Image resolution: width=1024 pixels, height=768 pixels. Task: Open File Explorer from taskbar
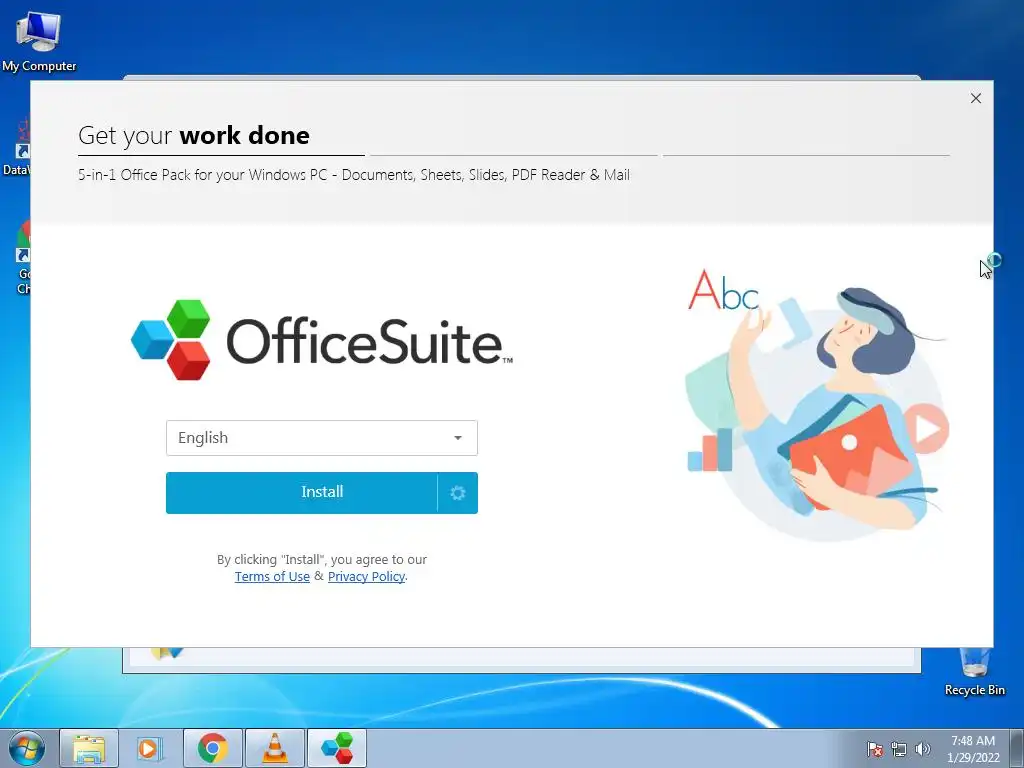click(x=89, y=748)
